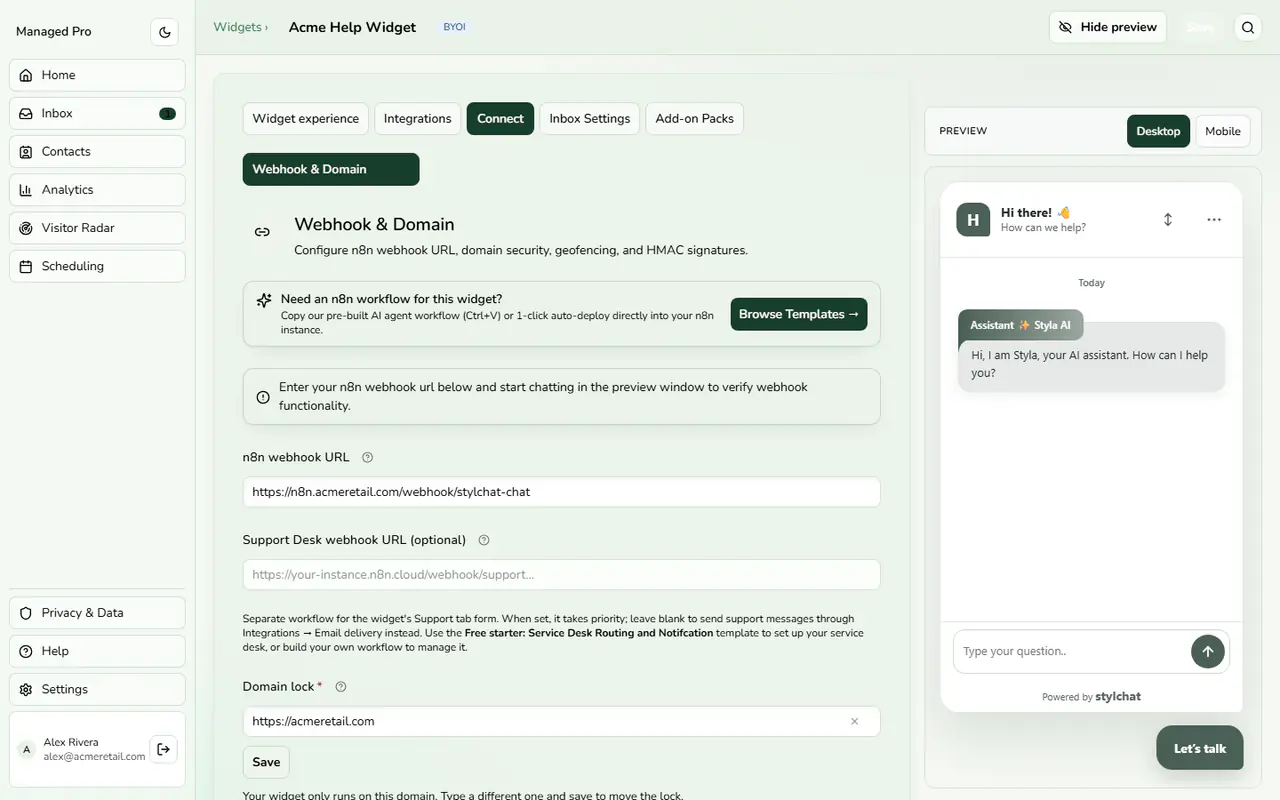Open Contacts page
This screenshot has width=1280, height=800.
(x=97, y=151)
